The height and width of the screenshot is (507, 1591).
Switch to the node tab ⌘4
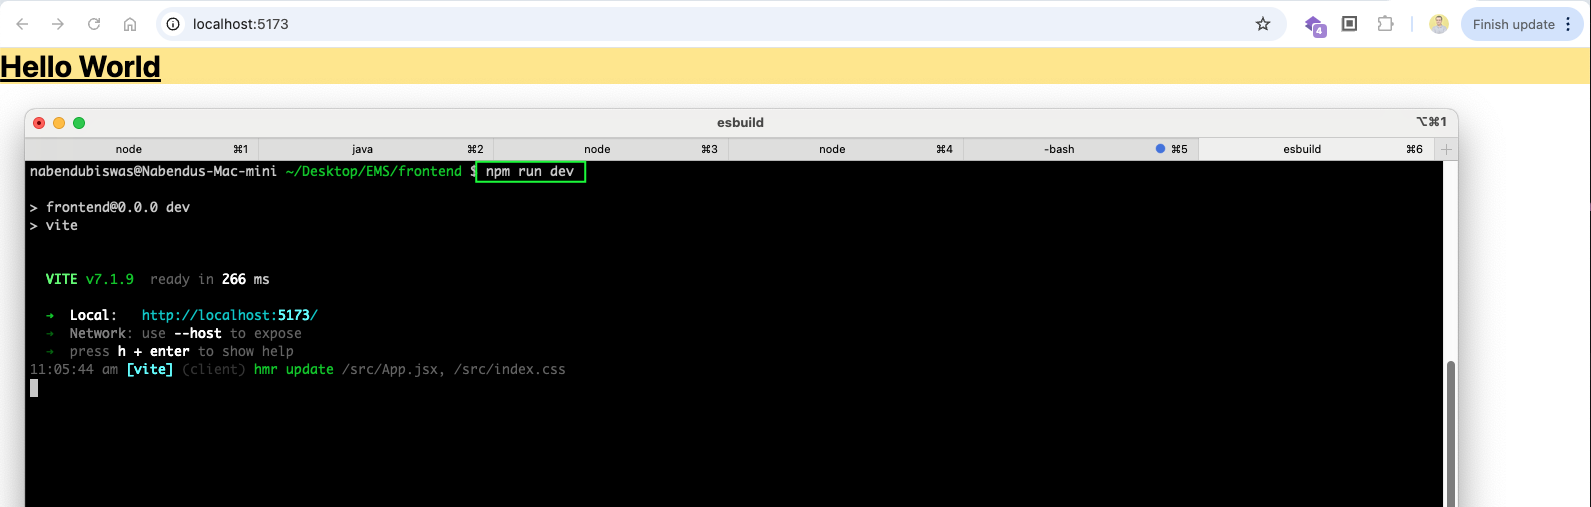coord(846,149)
